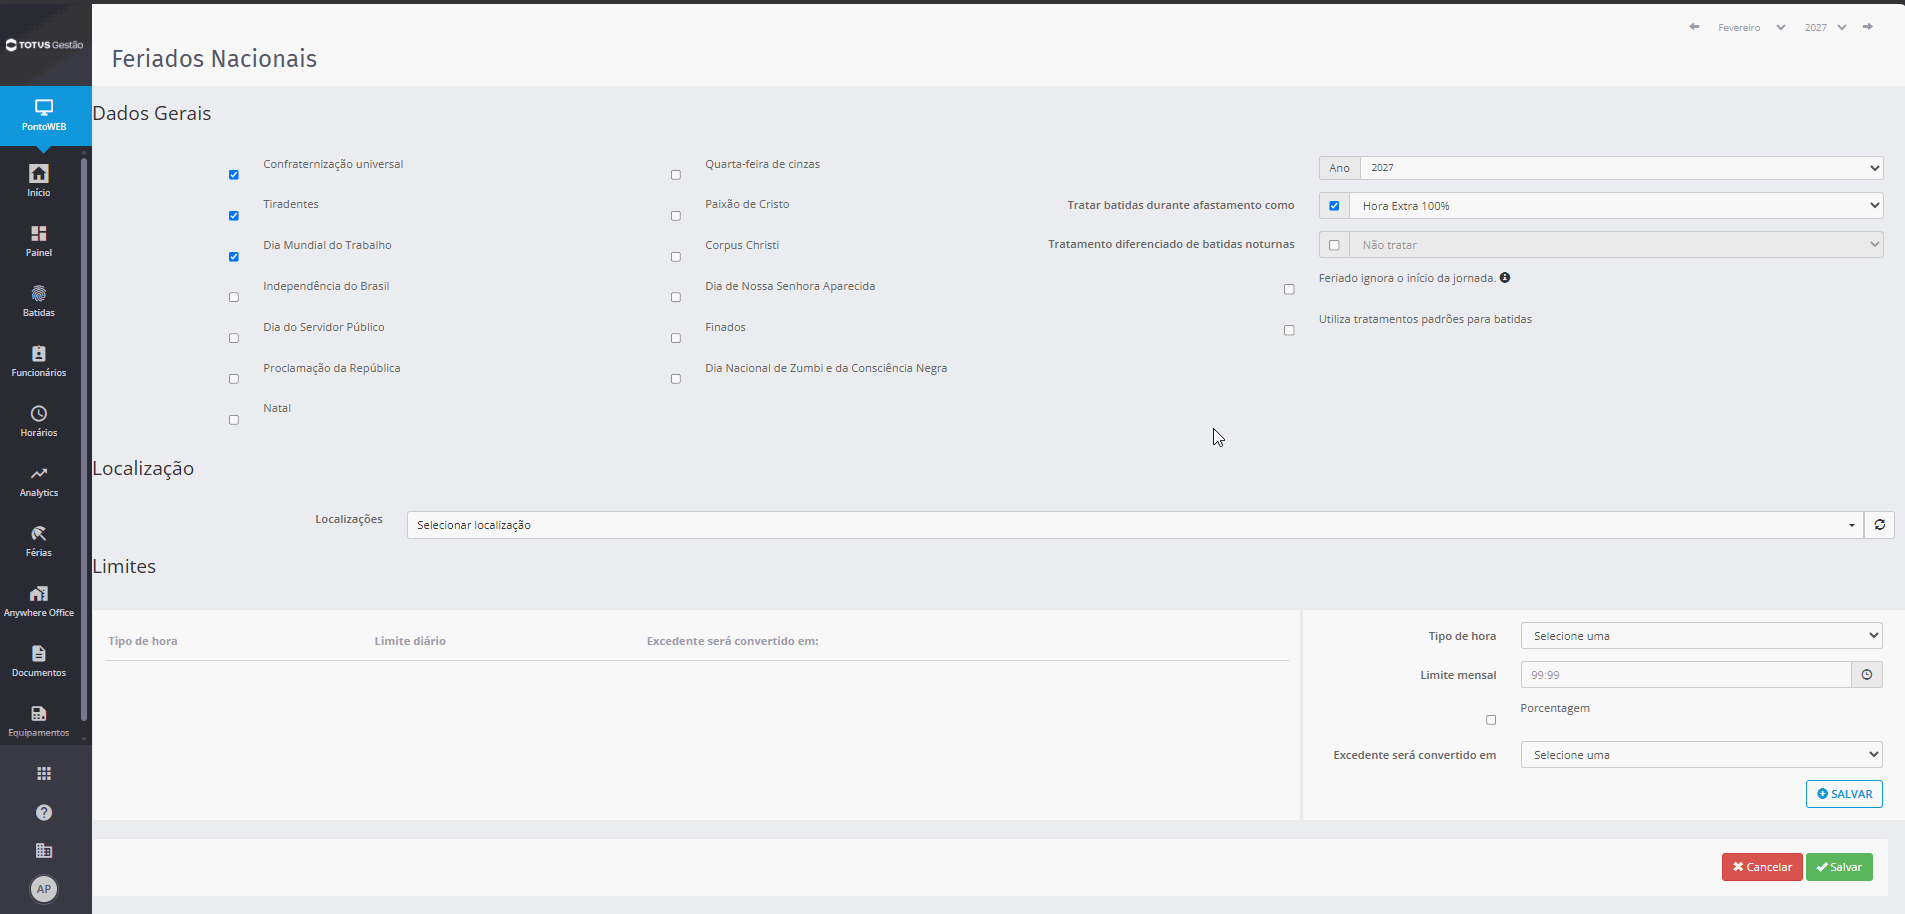Check Finados holiday
This screenshot has height=914, width=1905.
[676, 338]
